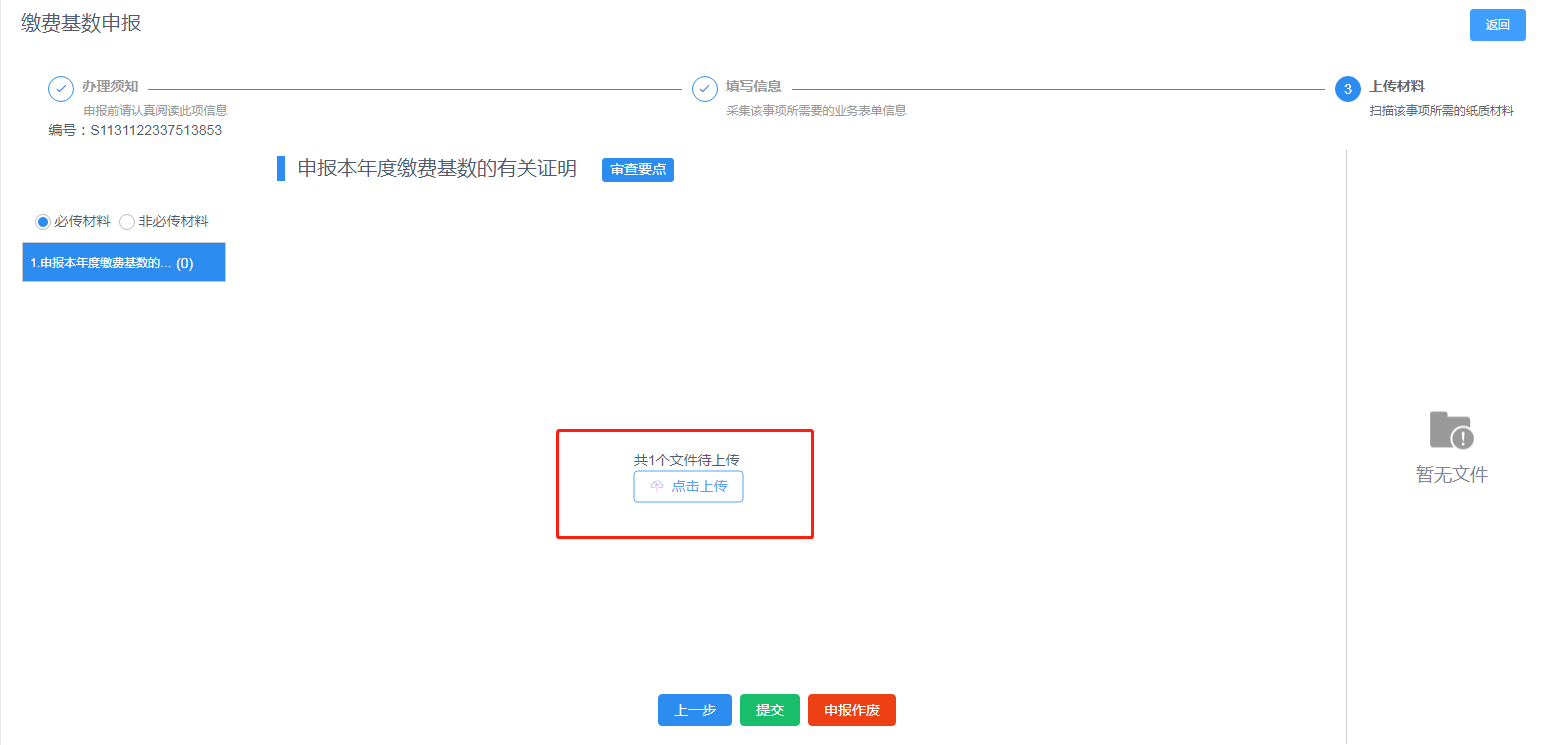
Task: Click the 编号 S1131122337513853 text
Action: (x=135, y=130)
